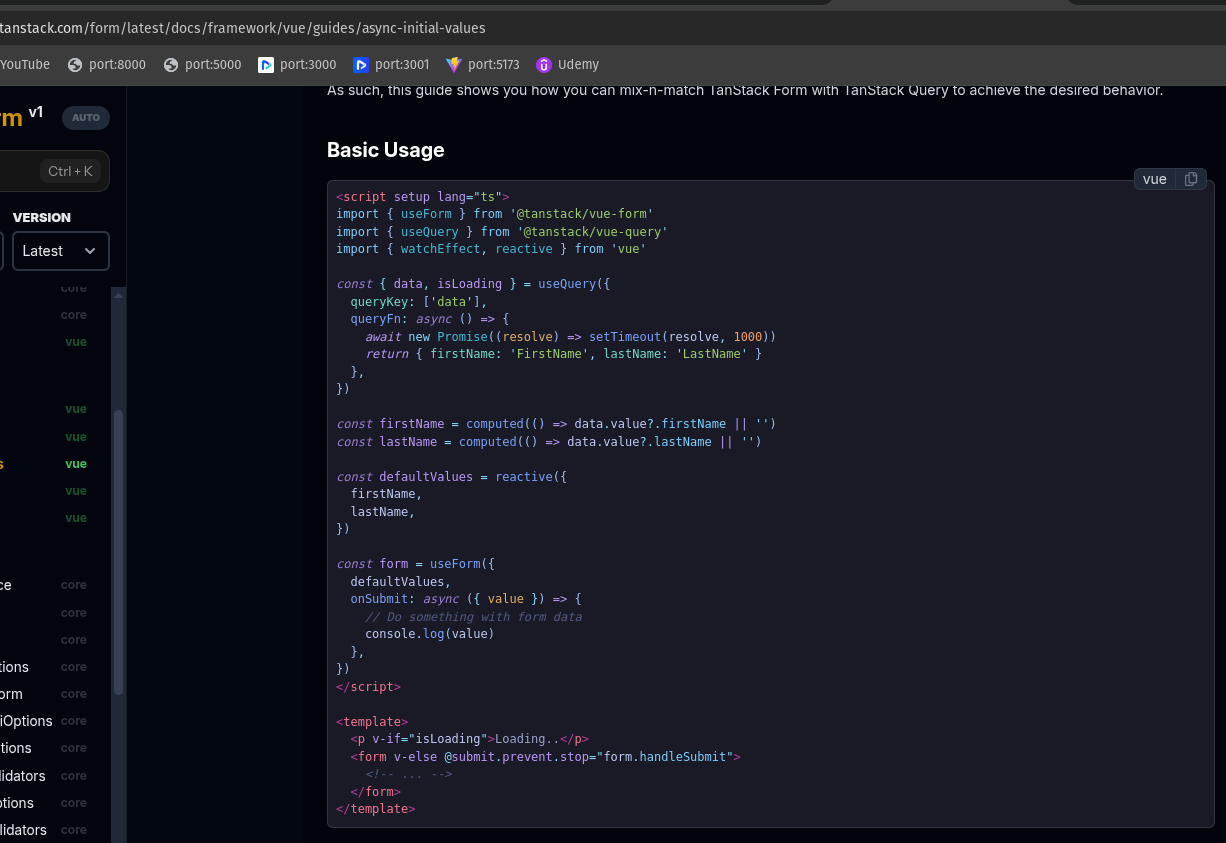Image resolution: width=1226 pixels, height=843 pixels.
Task: Click the <!-- ... --> HTML comment
Action: 409,774
